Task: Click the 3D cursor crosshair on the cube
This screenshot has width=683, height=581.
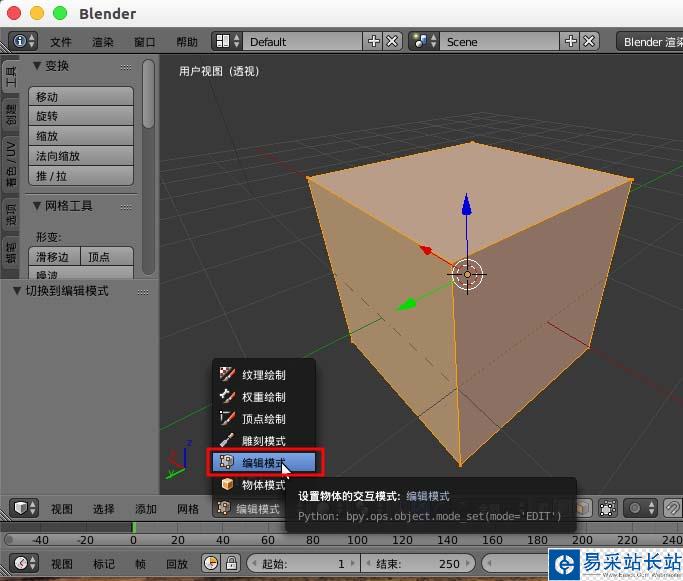Action: click(x=467, y=274)
